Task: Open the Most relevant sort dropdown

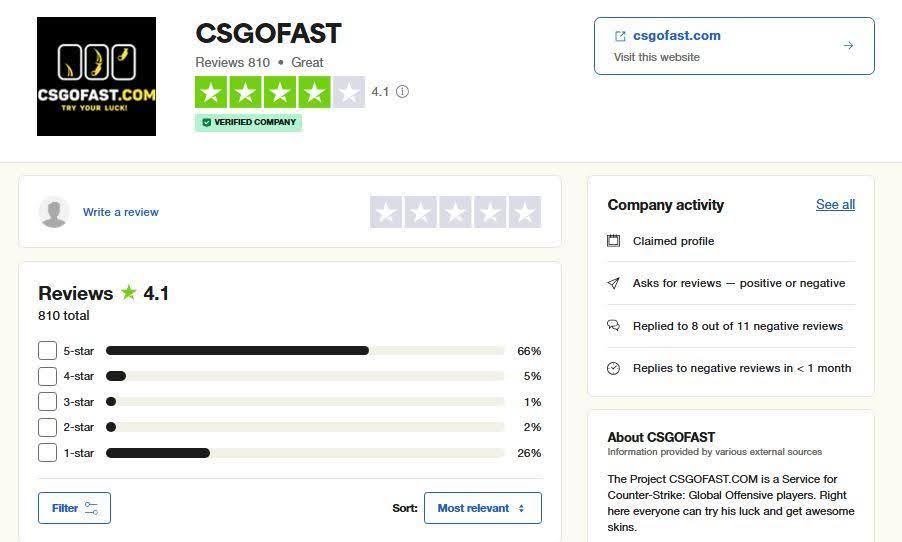Action: pyautogui.click(x=482, y=508)
